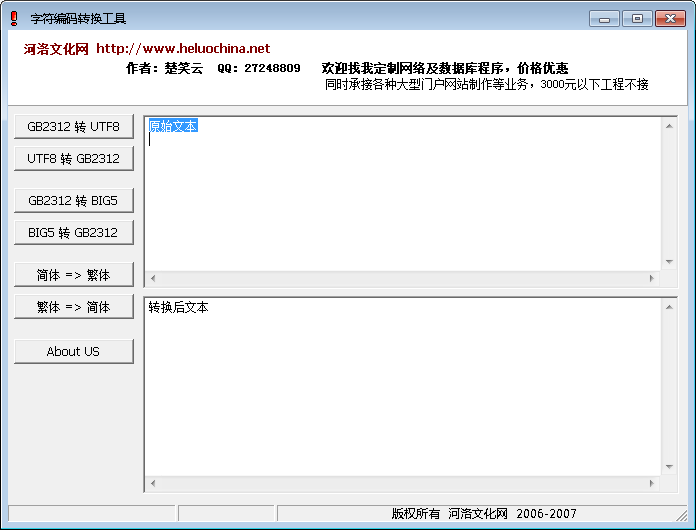Minimize the 字符编码转换工具 window
Screen dimensions: 696x530
[604, 19]
